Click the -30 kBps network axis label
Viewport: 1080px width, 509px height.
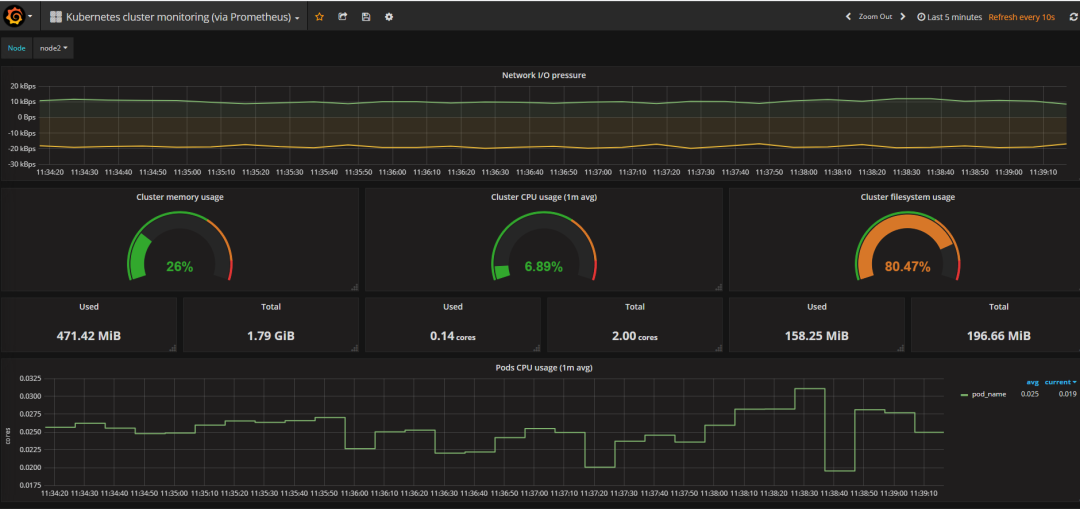point(20,165)
